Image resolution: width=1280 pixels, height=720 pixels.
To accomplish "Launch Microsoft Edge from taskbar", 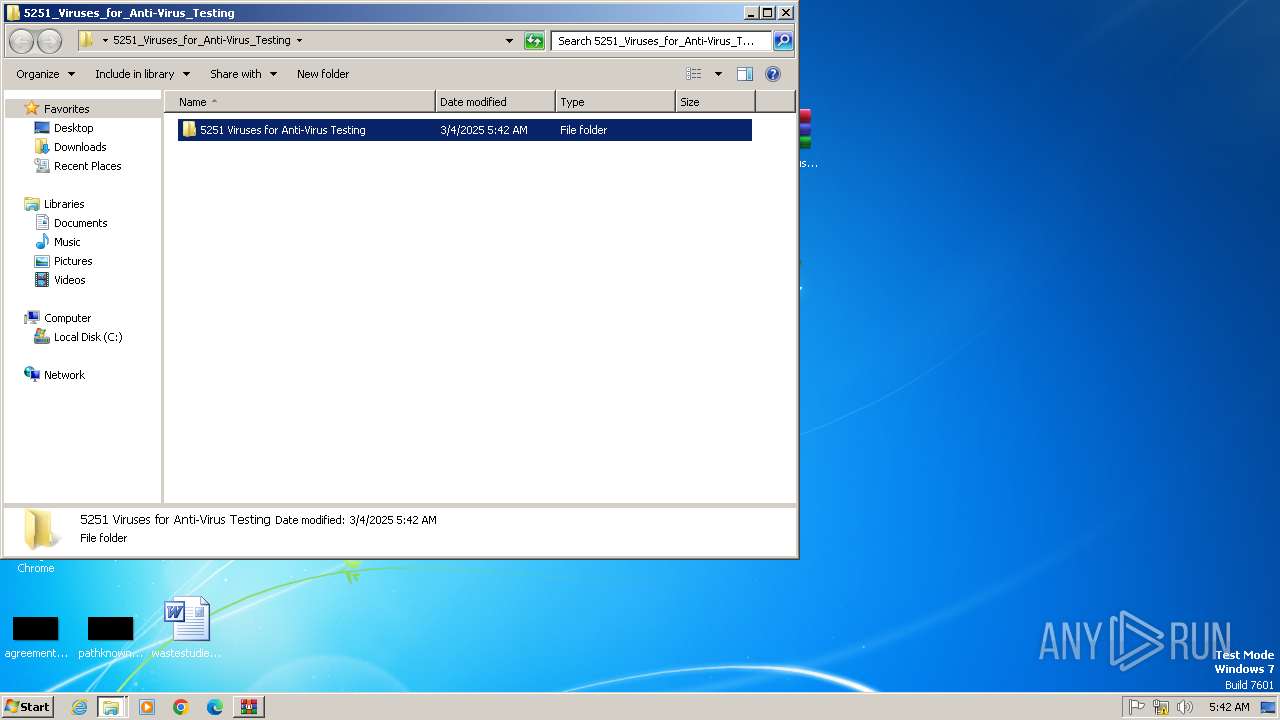I will coord(215,707).
